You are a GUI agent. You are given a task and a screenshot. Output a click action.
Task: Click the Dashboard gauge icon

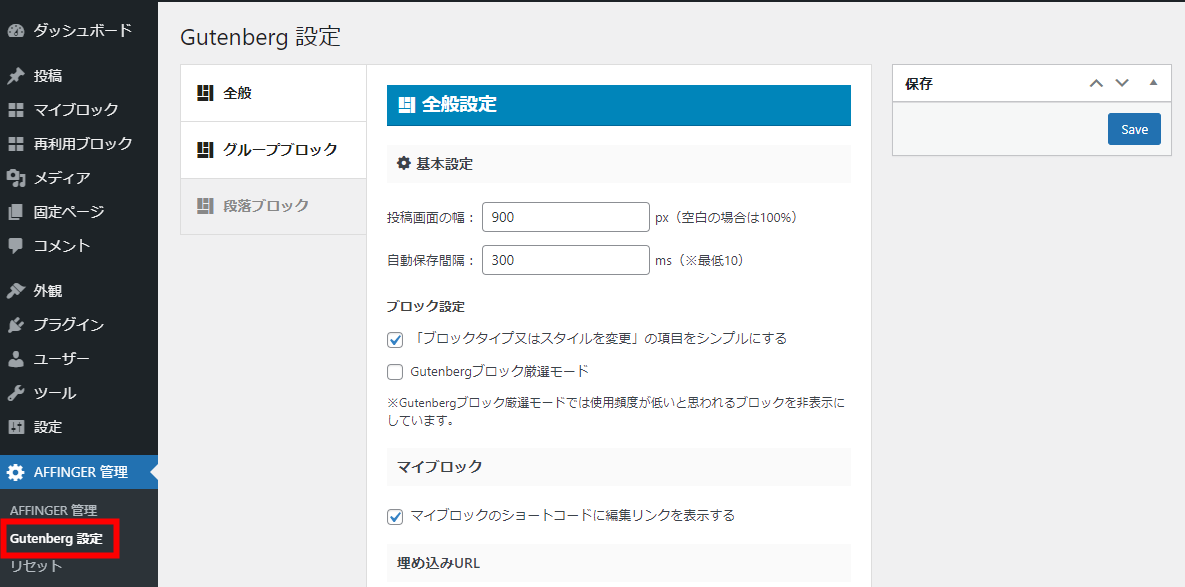tap(16, 31)
